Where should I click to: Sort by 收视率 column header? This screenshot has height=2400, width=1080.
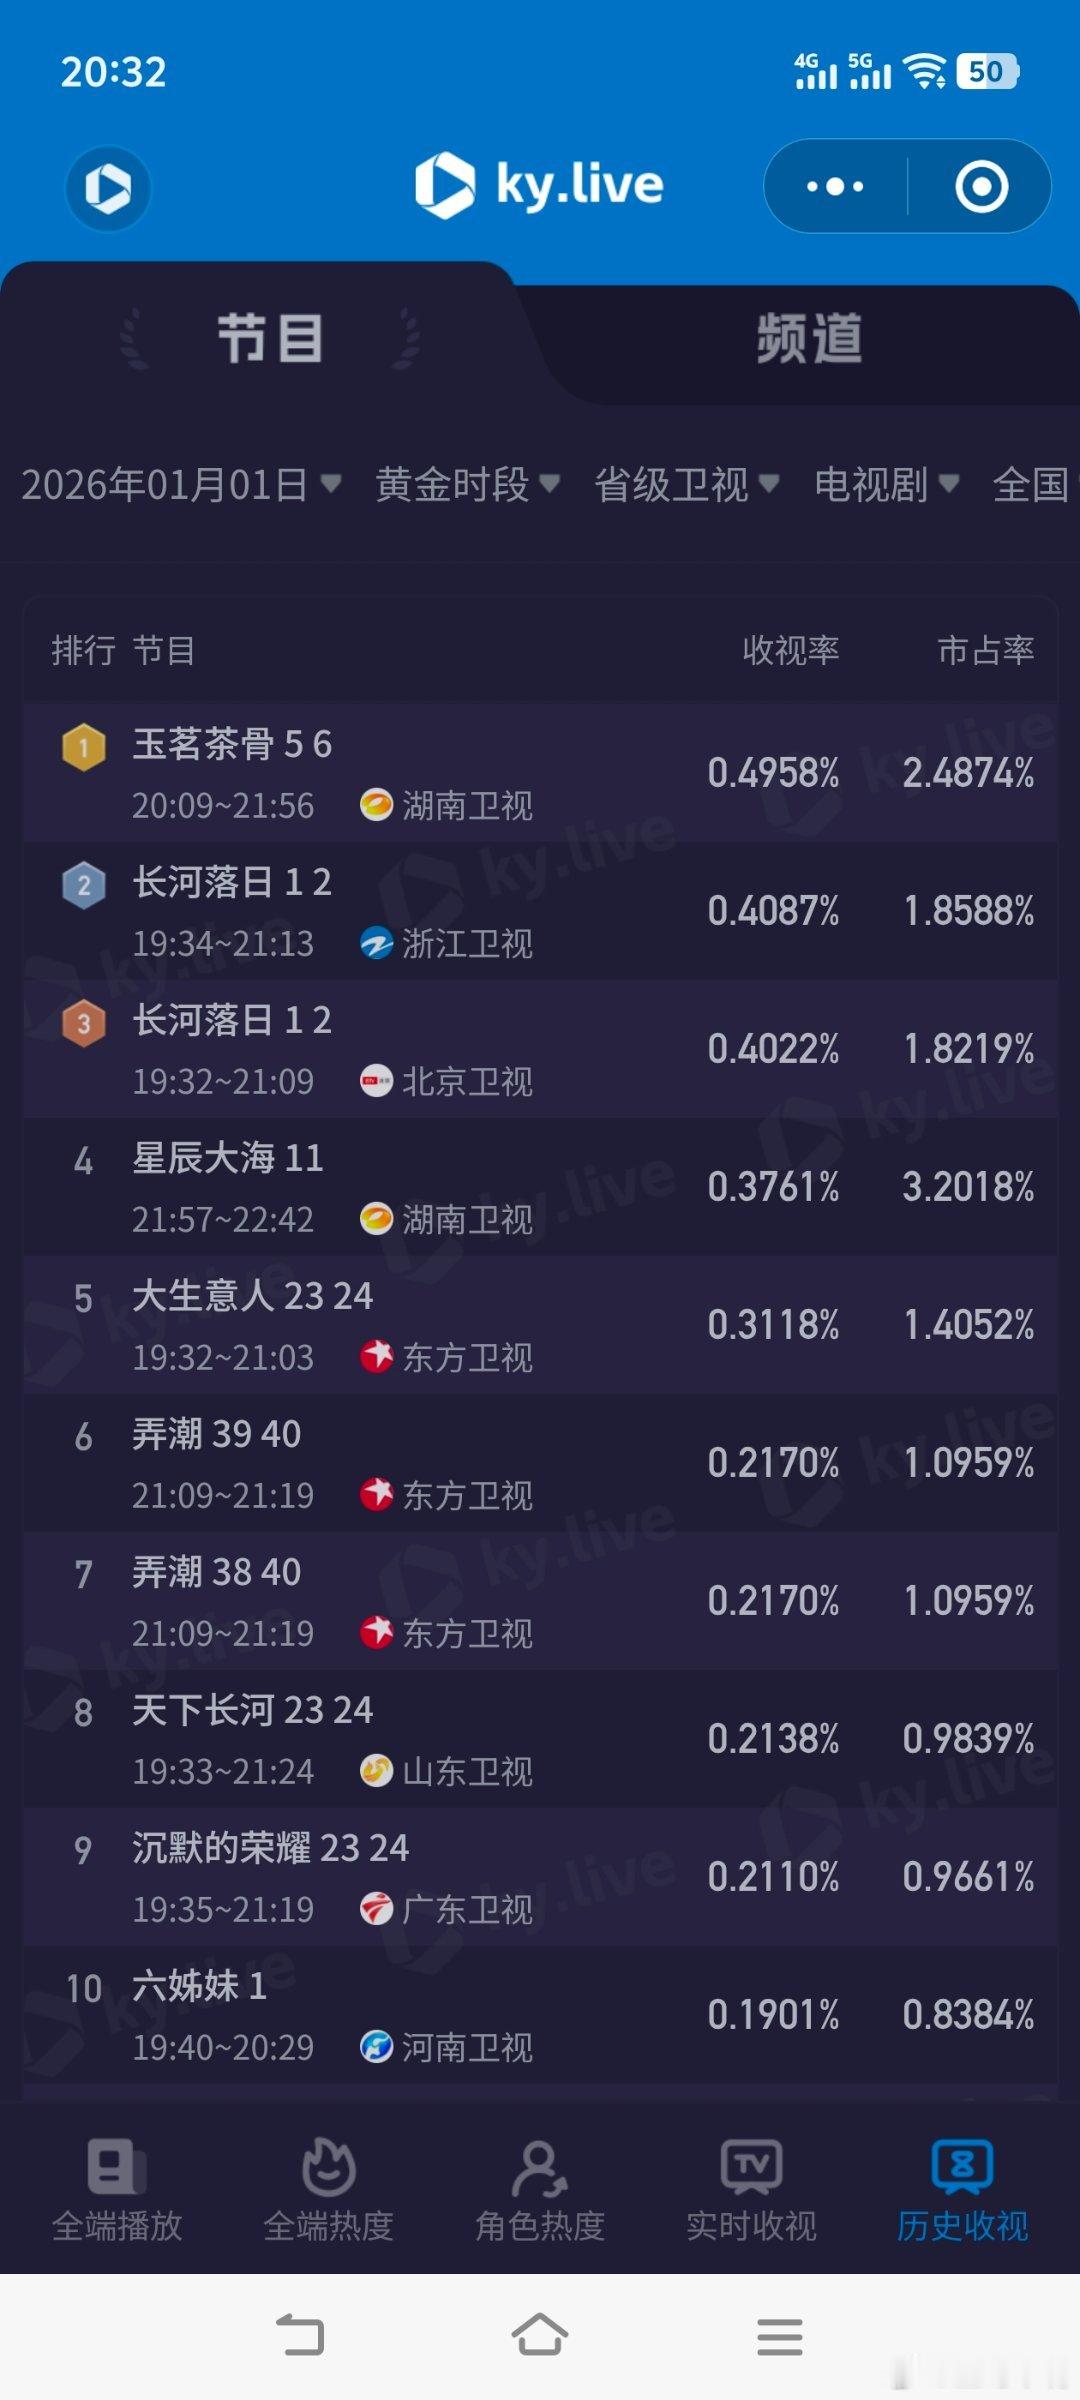click(x=790, y=650)
